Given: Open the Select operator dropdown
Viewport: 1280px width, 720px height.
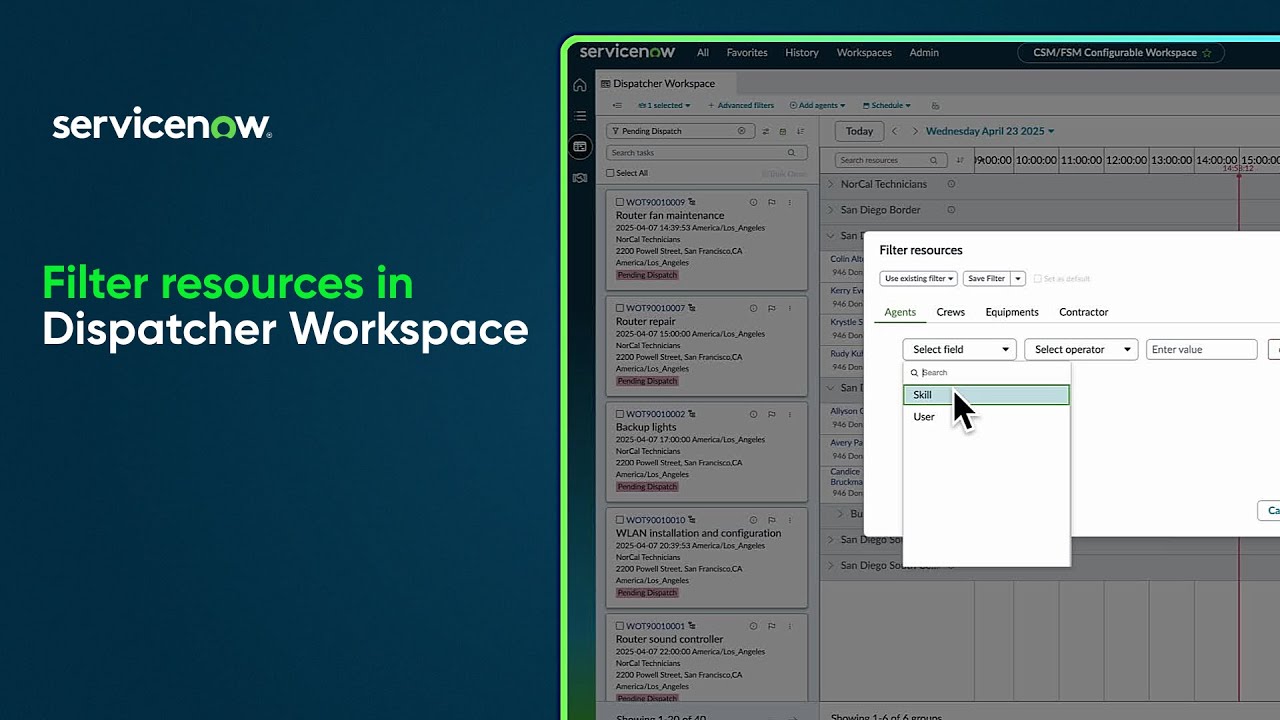Looking at the screenshot, I should tap(1080, 349).
